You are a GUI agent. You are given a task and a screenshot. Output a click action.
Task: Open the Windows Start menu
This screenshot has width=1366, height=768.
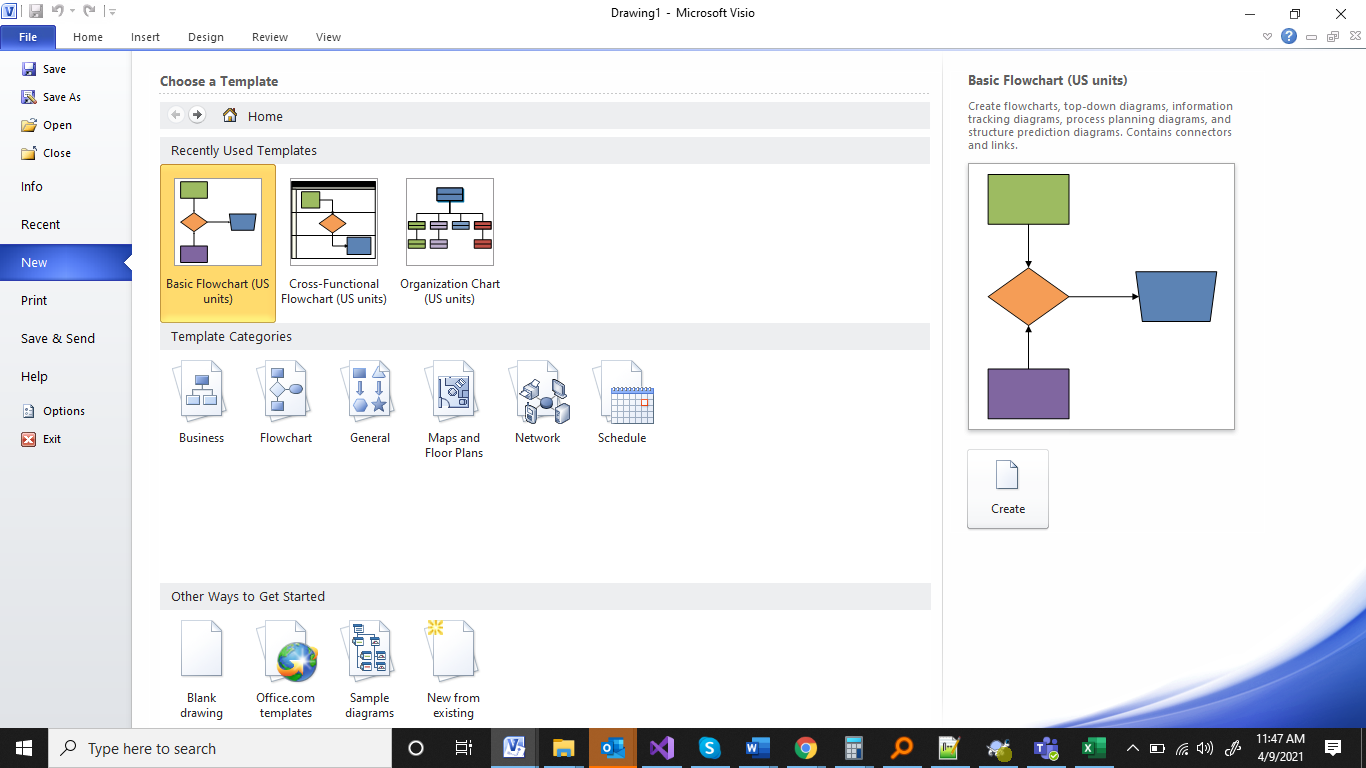(x=24, y=748)
